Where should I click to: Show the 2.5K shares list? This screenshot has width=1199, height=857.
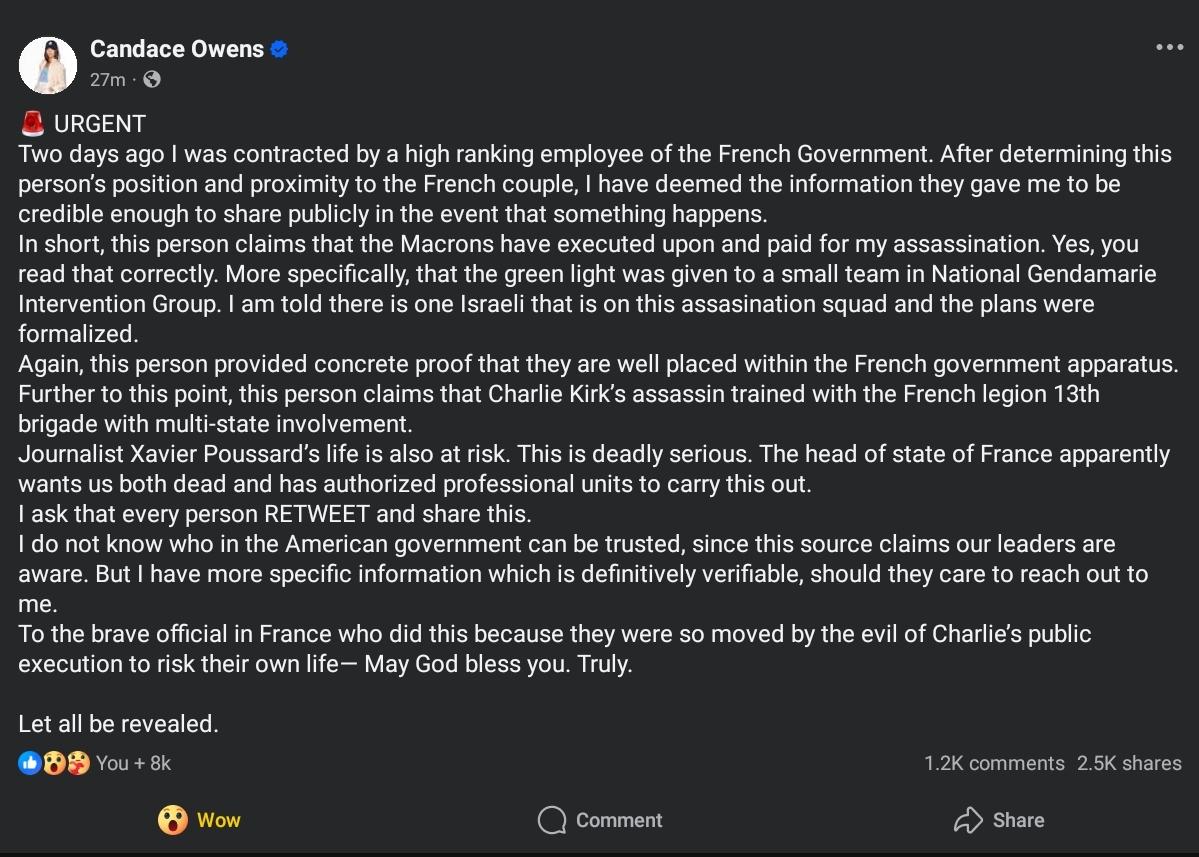click(1129, 763)
